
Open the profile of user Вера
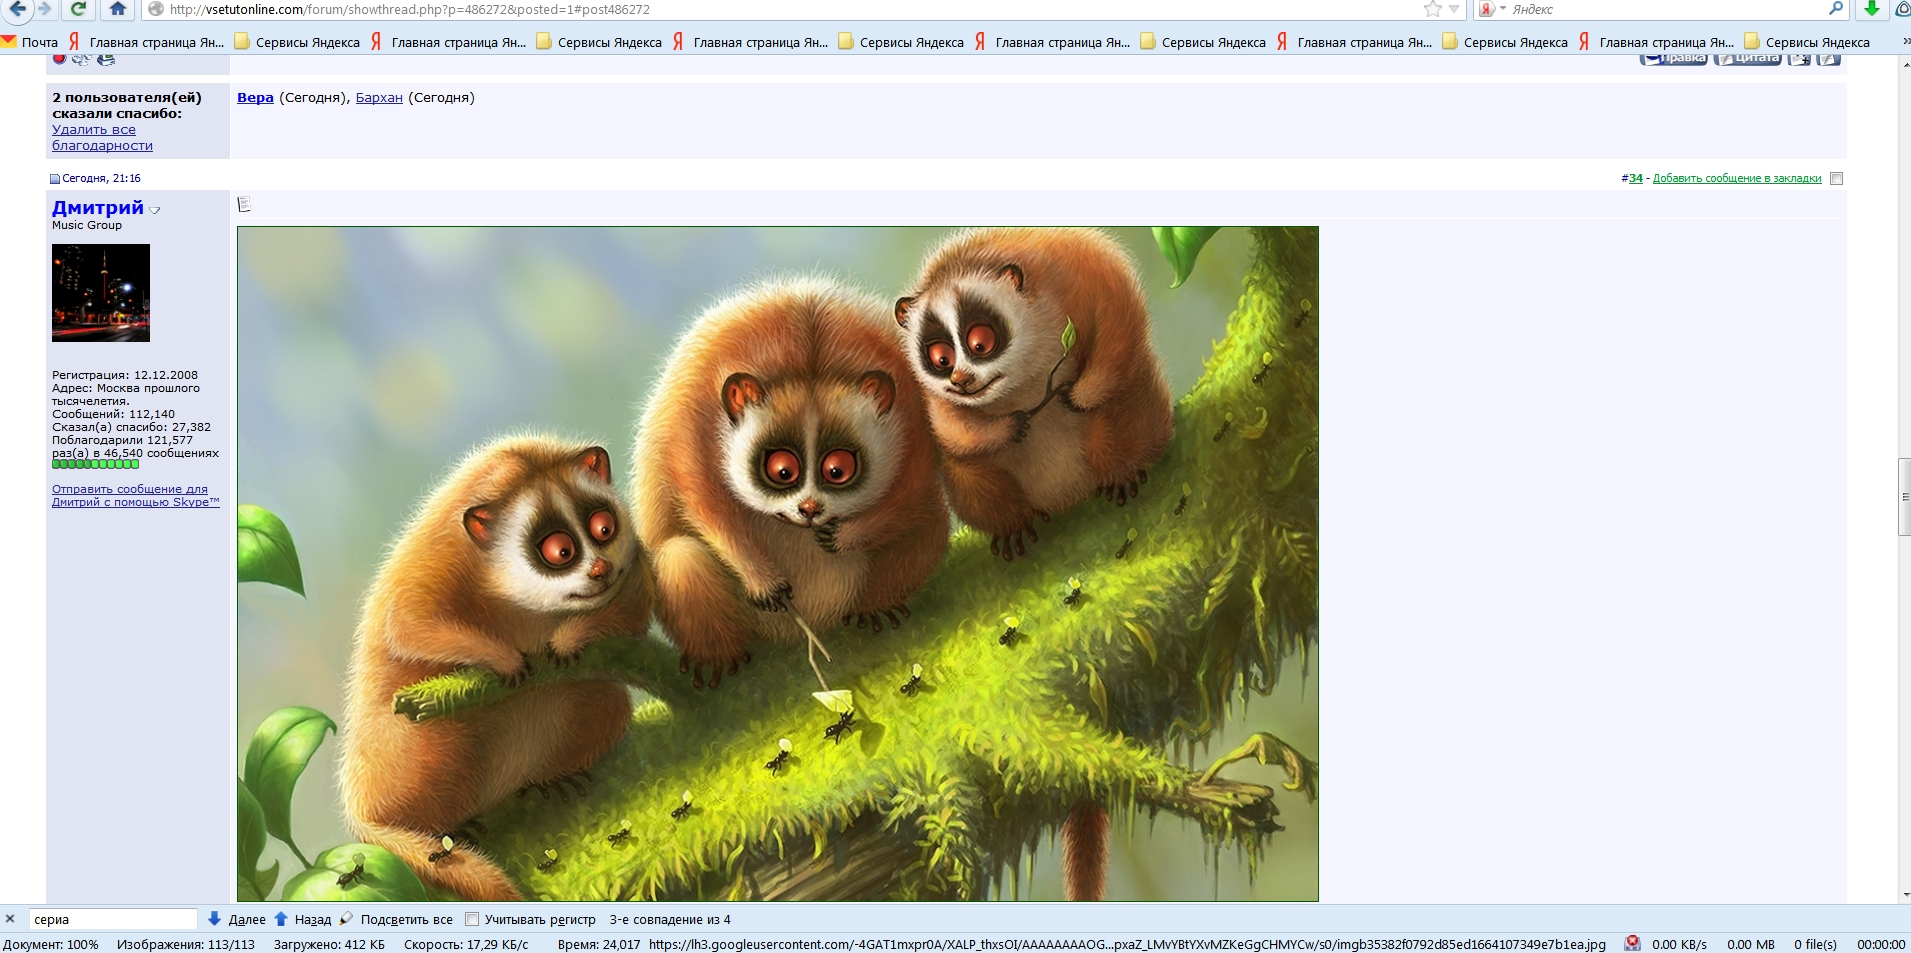click(255, 97)
